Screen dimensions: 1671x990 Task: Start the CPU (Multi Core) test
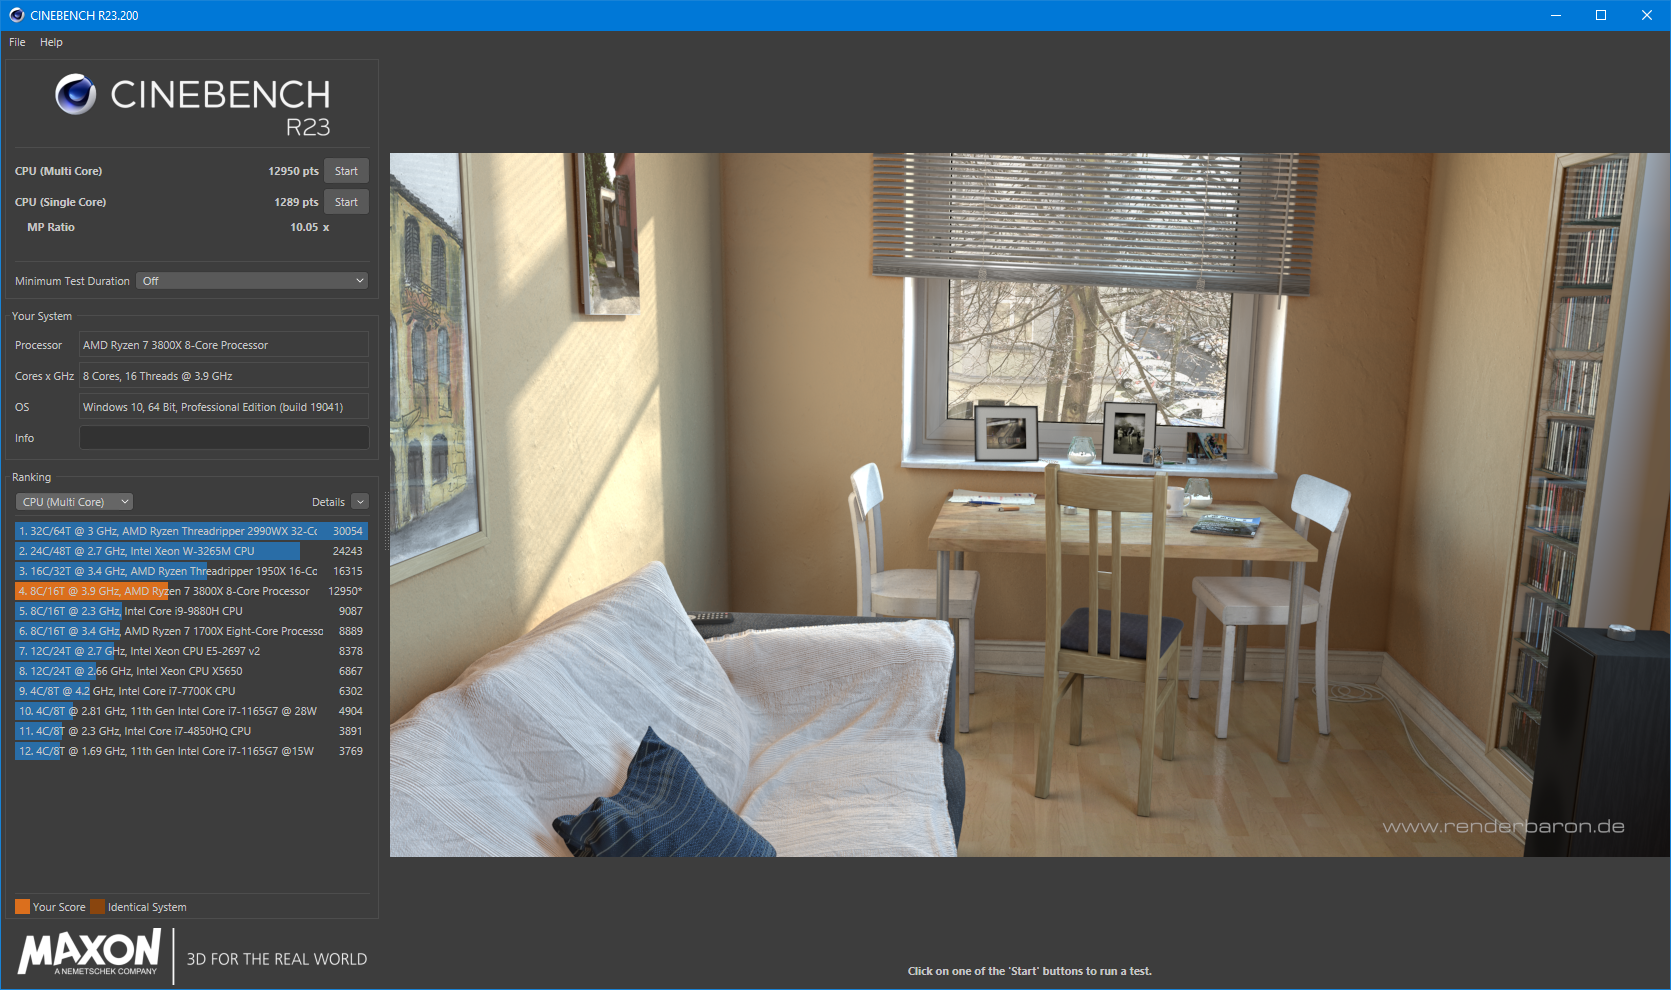[346, 171]
